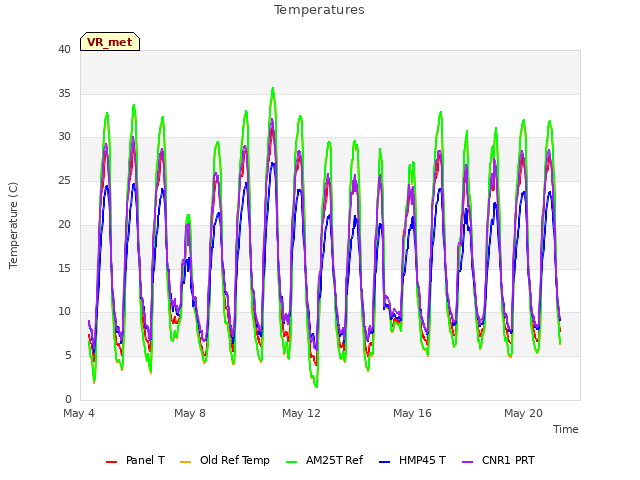Click the 10 y-axis tick label
640x480 pixels.
point(64,312)
